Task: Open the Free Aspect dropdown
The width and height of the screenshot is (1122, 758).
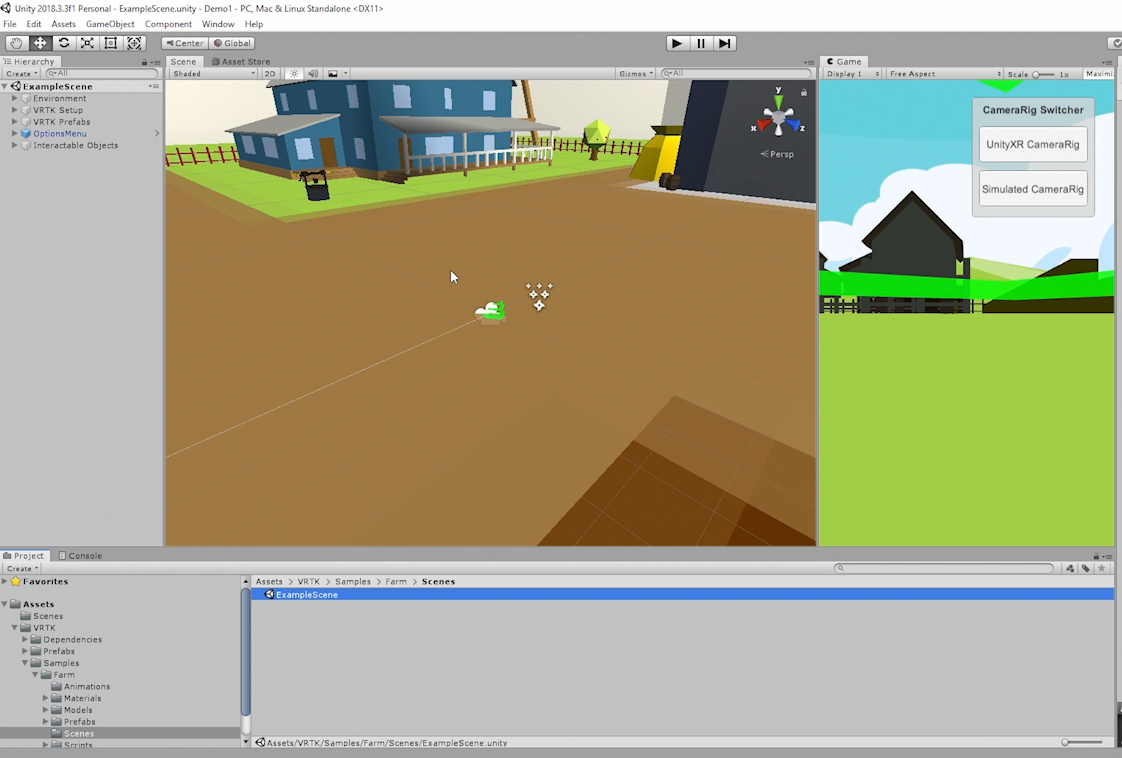Action: click(945, 74)
